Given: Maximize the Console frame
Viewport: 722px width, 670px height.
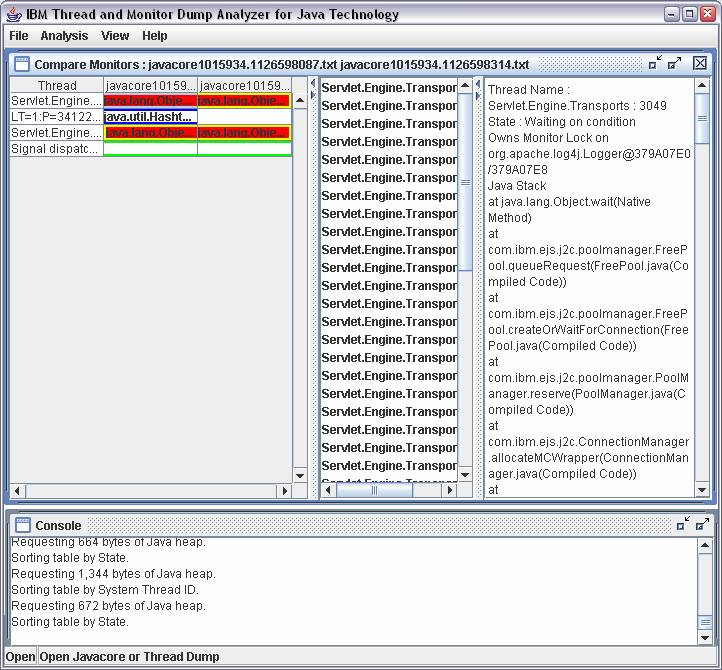Looking at the screenshot, I should pos(703,524).
